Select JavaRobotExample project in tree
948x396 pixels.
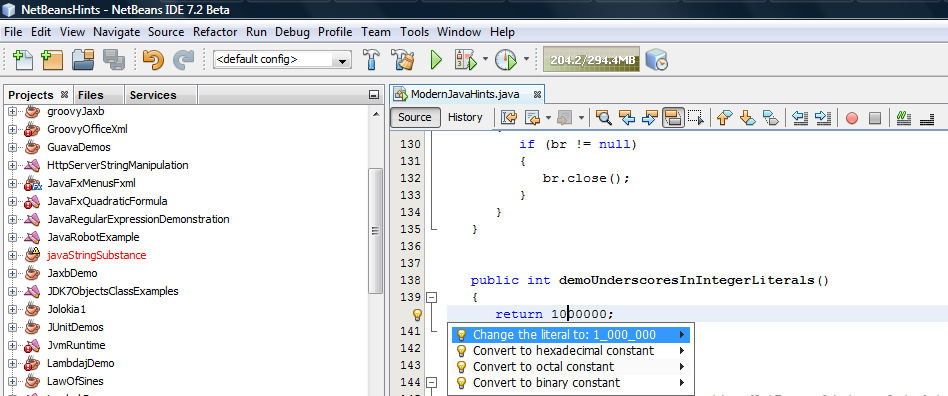(93, 237)
